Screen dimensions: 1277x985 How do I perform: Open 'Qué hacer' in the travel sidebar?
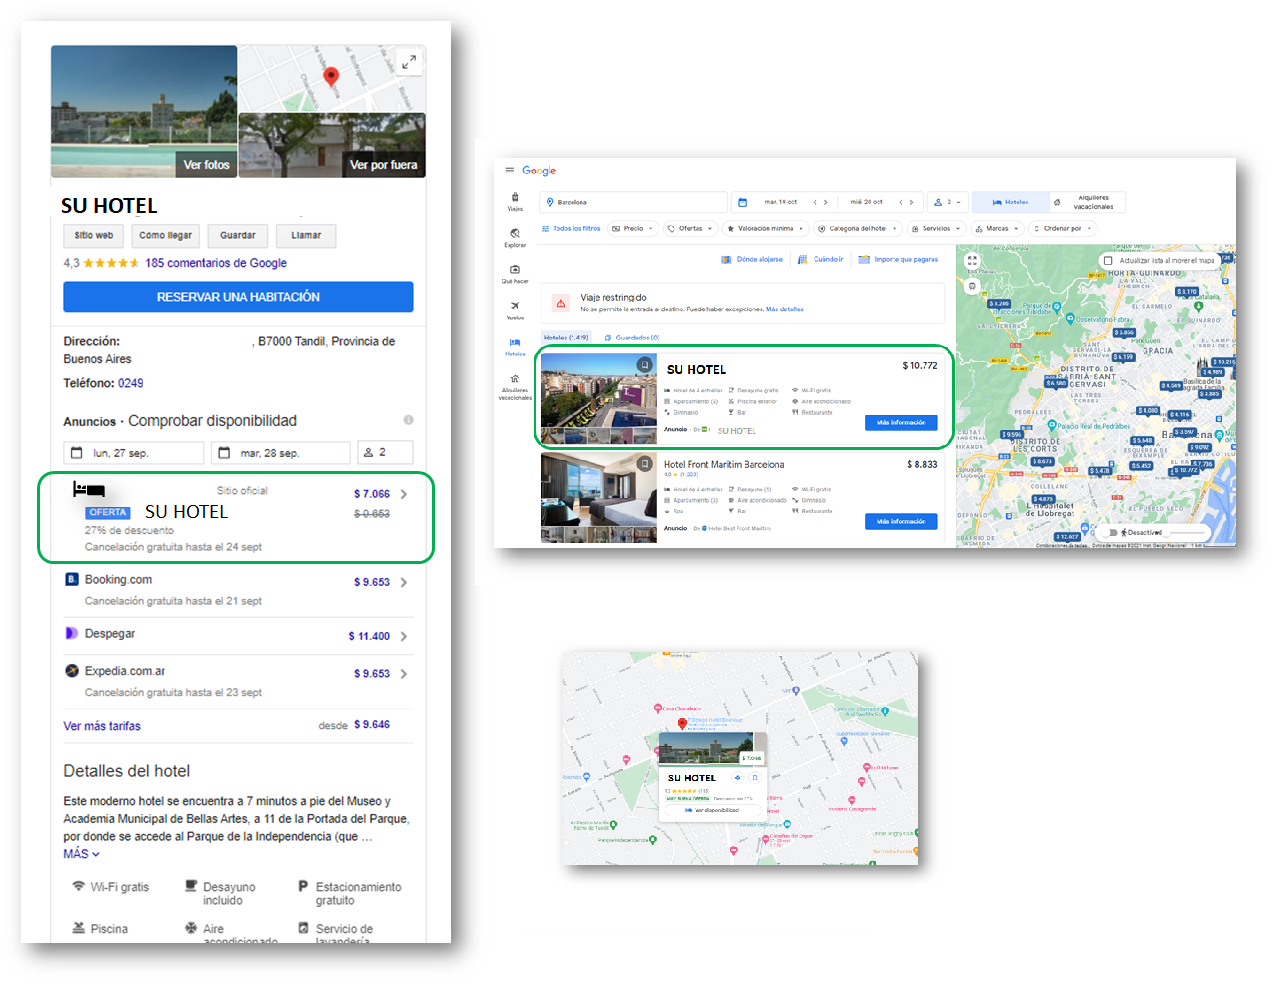point(515,274)
